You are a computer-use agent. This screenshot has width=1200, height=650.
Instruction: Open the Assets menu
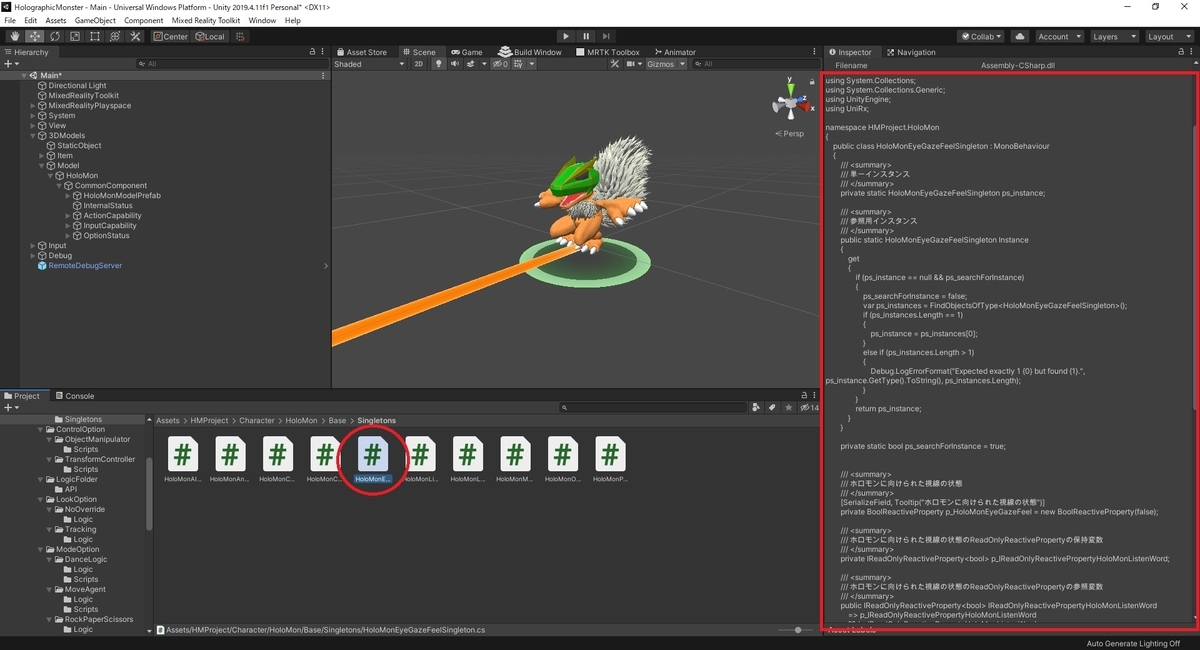pos(56,20)
